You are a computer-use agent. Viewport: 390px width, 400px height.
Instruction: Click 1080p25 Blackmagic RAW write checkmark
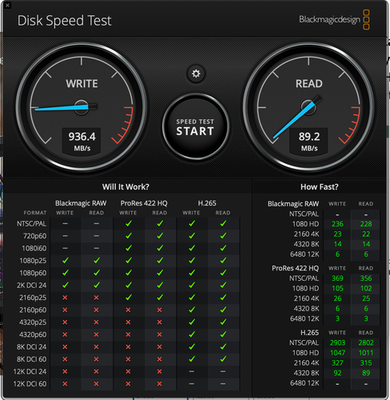65,260
